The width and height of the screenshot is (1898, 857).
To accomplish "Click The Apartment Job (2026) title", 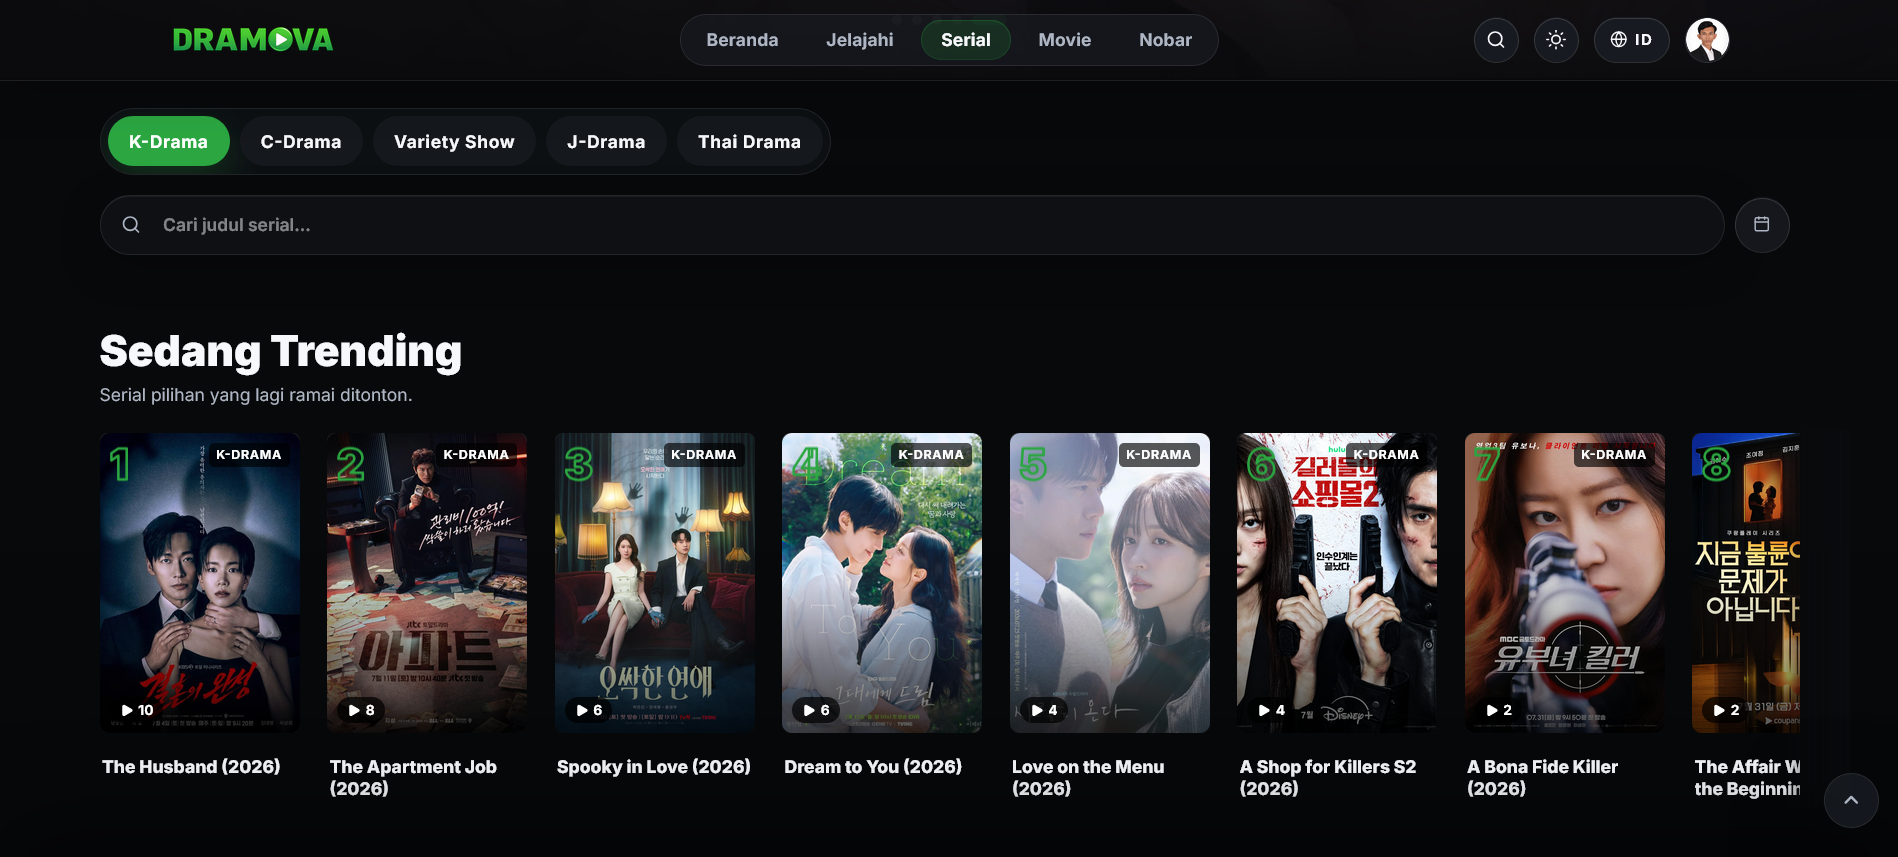I will [413, 778].
